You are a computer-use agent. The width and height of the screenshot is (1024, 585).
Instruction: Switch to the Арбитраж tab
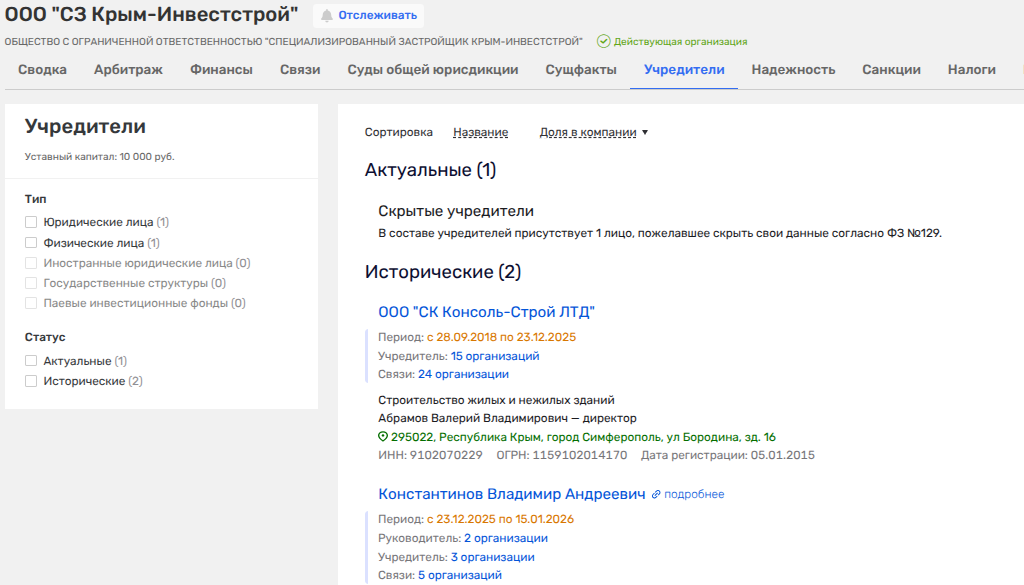coord(128,70)
